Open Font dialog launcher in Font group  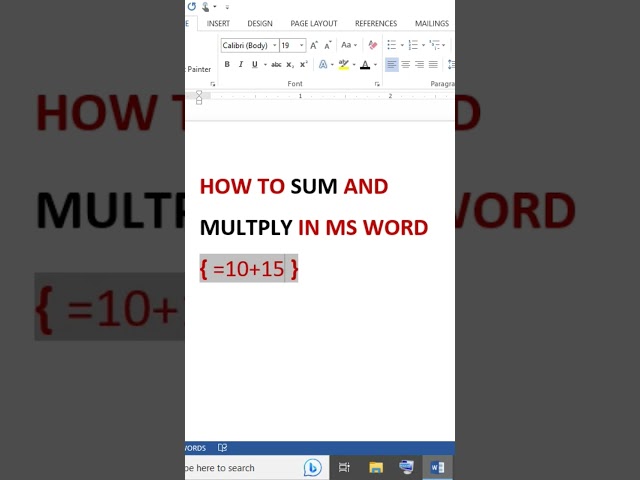(377, 84)
